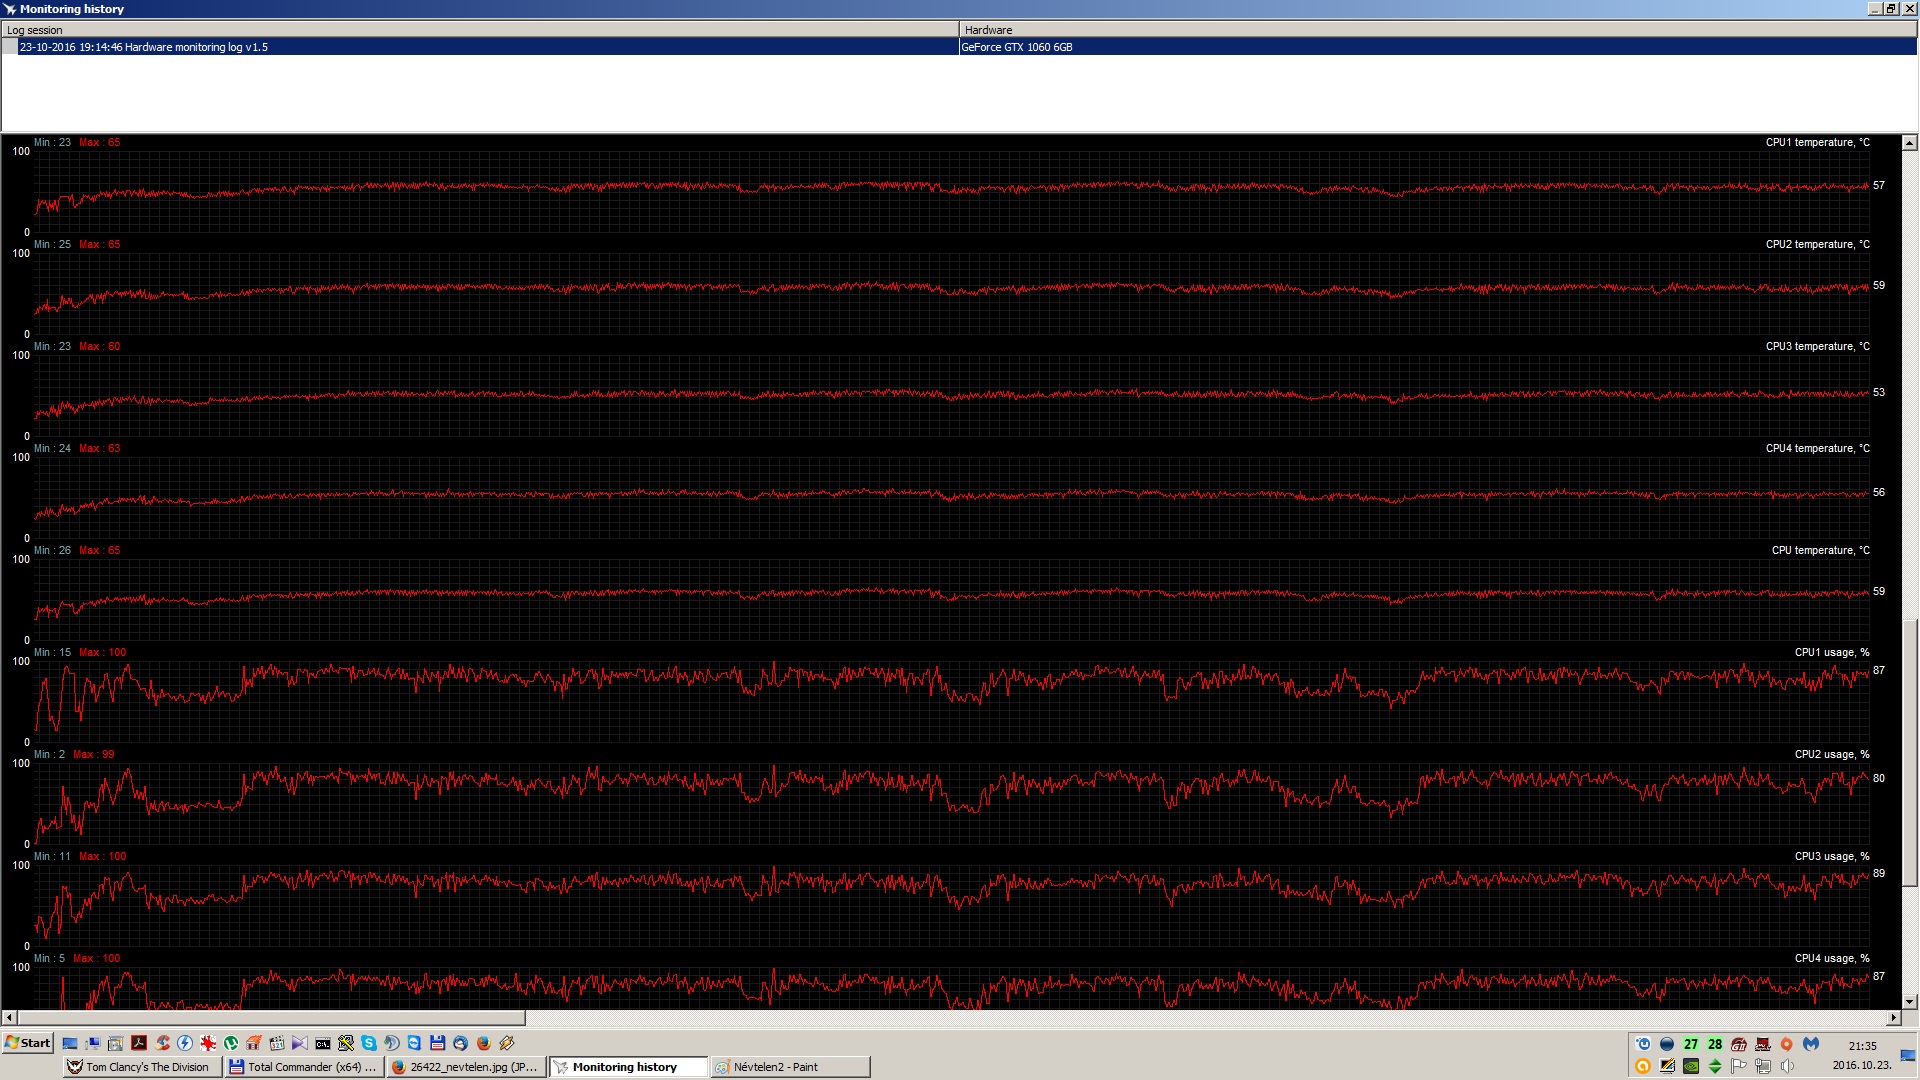Open the MSI Gaming G II tray icon
This screenshot has width=1920, height=1080.
[1739, 1044]
